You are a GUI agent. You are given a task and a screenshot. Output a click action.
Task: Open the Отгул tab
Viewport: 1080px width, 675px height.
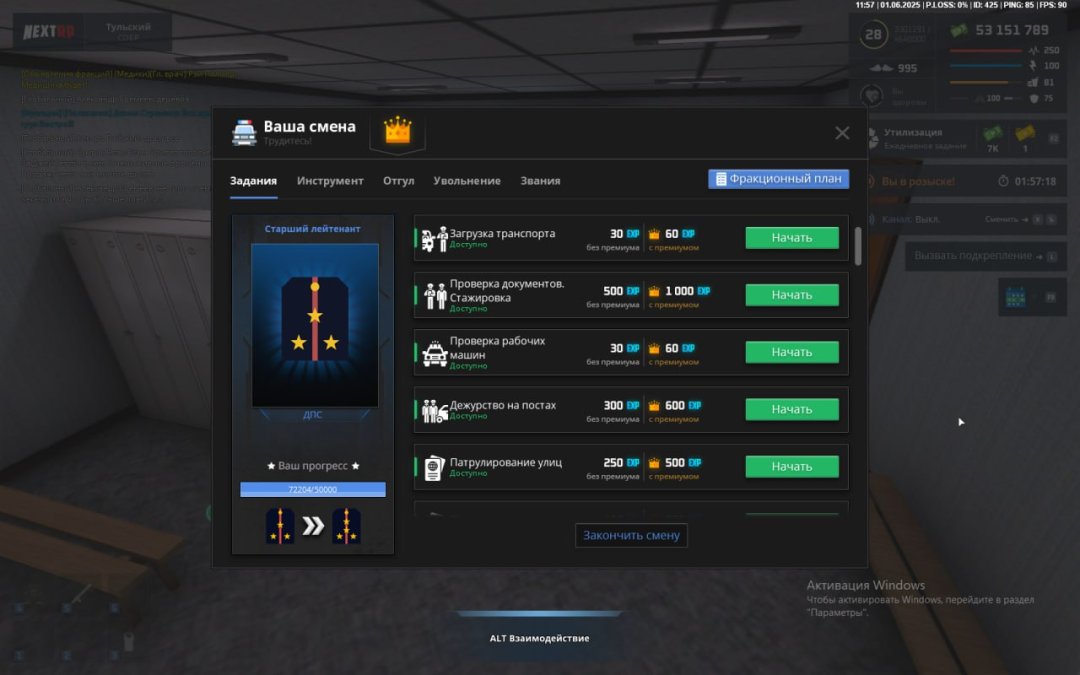pos(398,181)
